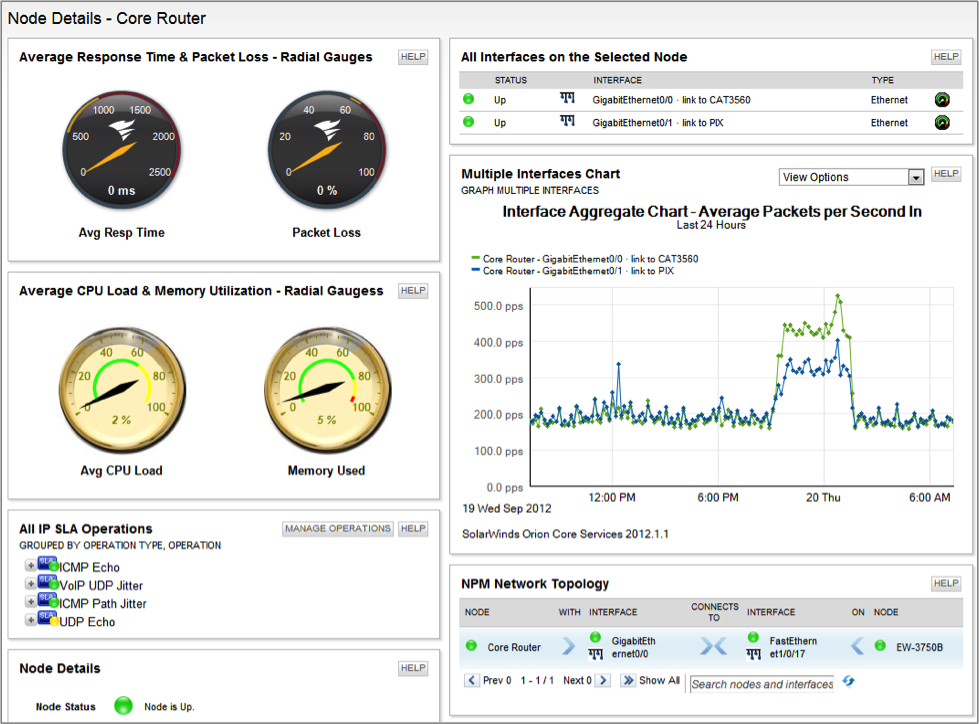This screenshot has width=979, height=724.
Task: Click green status icon of GigabitEthernet0/0
Action: (x=468, y=99)
